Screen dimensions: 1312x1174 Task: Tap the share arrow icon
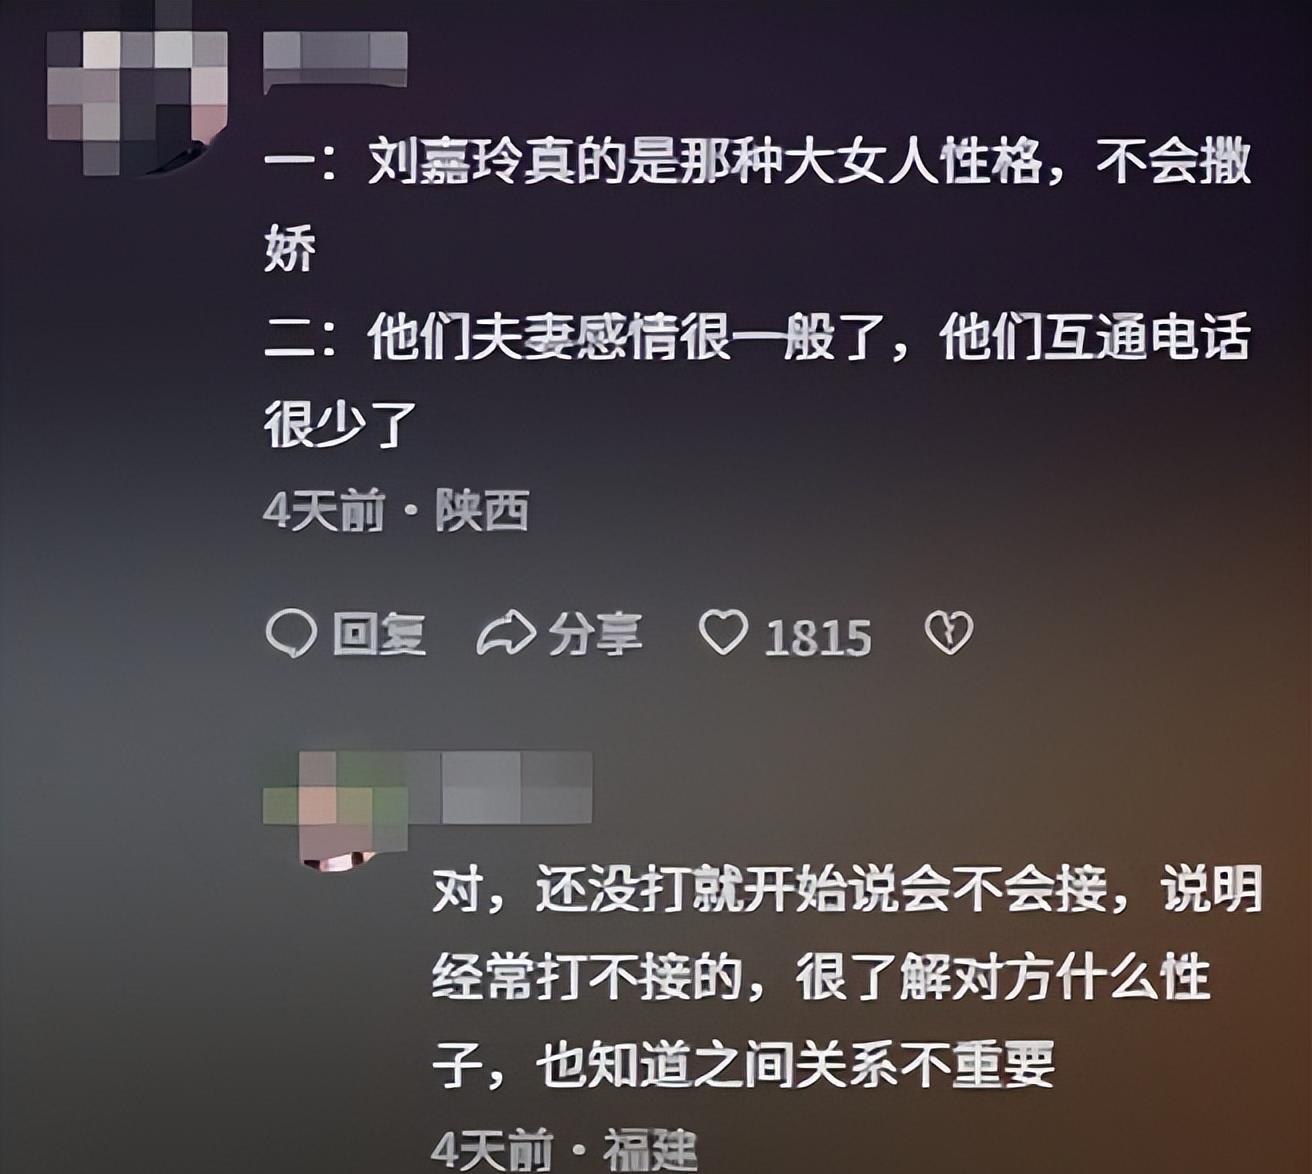click(x=505, y=635)
